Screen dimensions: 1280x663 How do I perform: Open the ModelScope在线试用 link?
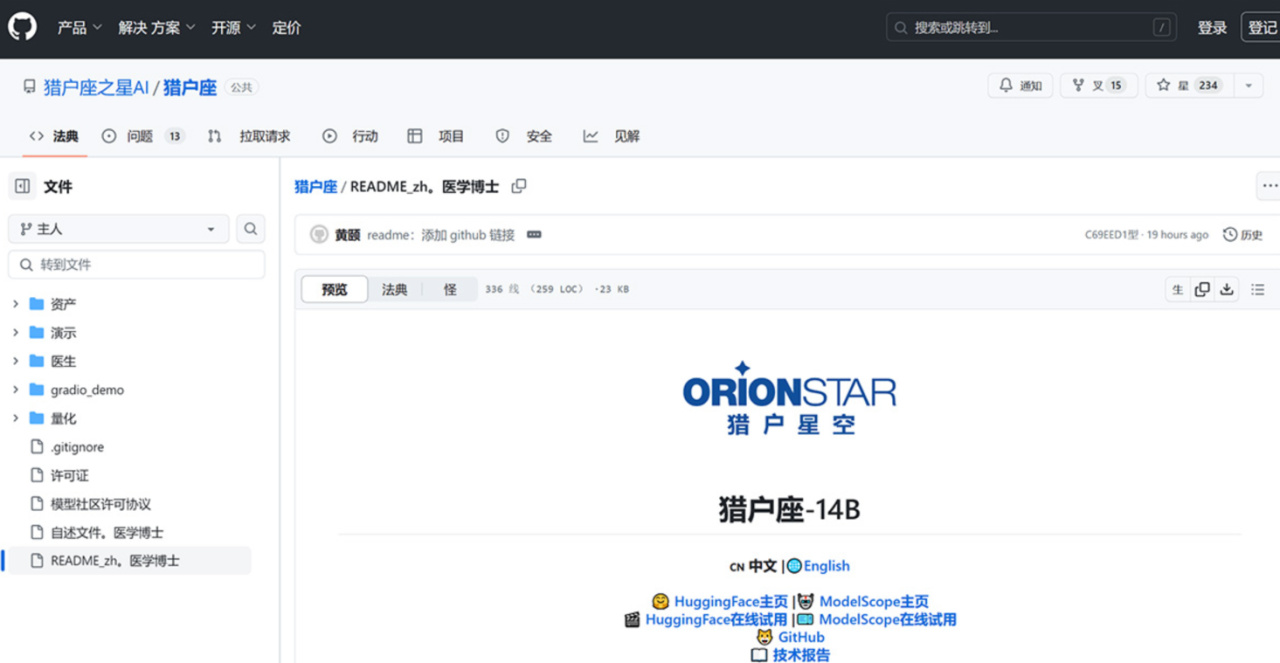(x=888, y=620)
